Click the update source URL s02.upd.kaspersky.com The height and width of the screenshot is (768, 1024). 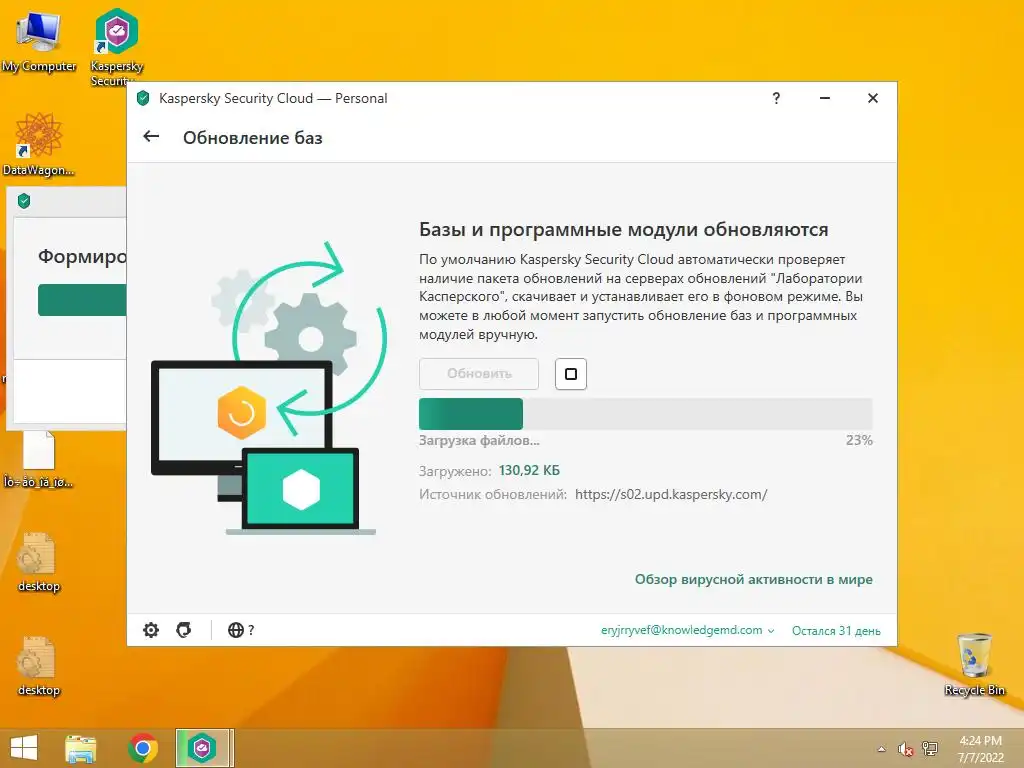click(671, 494)
